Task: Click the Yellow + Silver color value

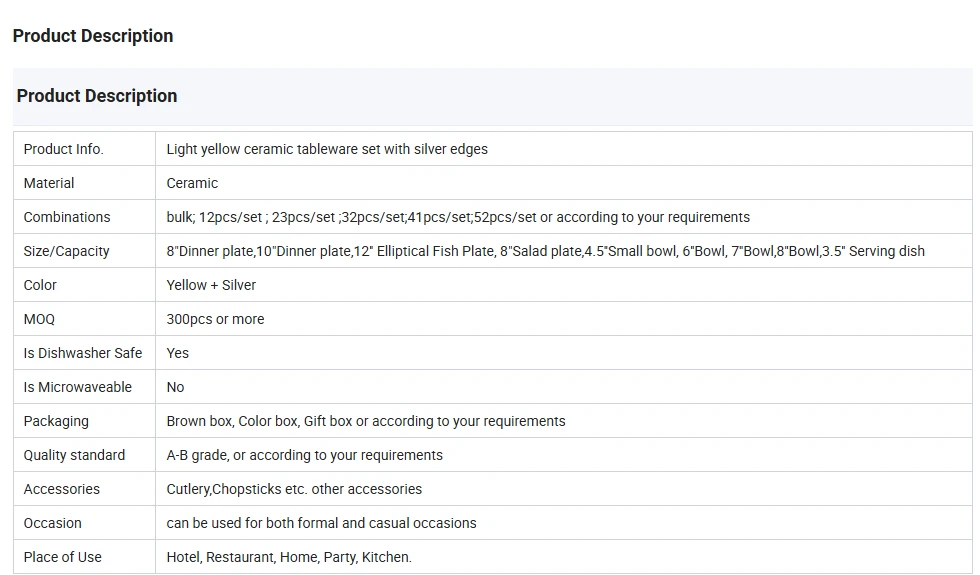Action: [211, 285]
